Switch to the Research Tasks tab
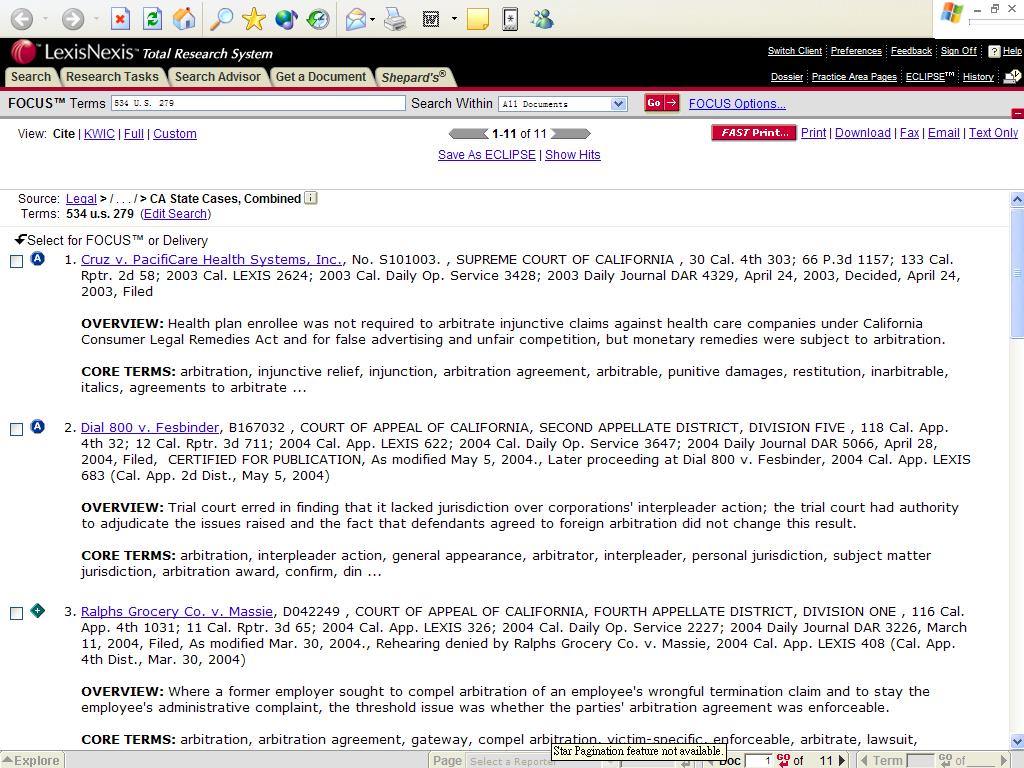Image resolution: width=1024 pixels, height=768 pixels. (112, 77)
